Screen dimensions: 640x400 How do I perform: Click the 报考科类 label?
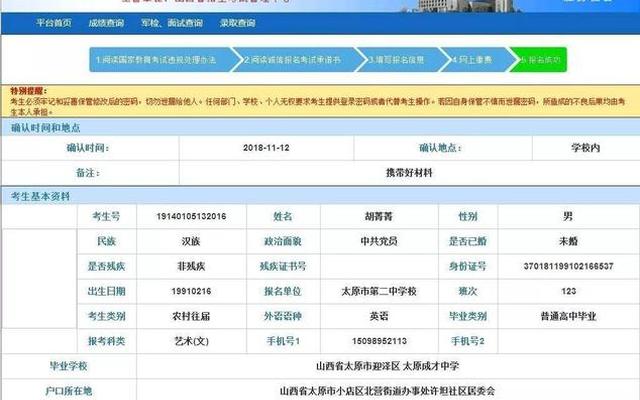106,341
